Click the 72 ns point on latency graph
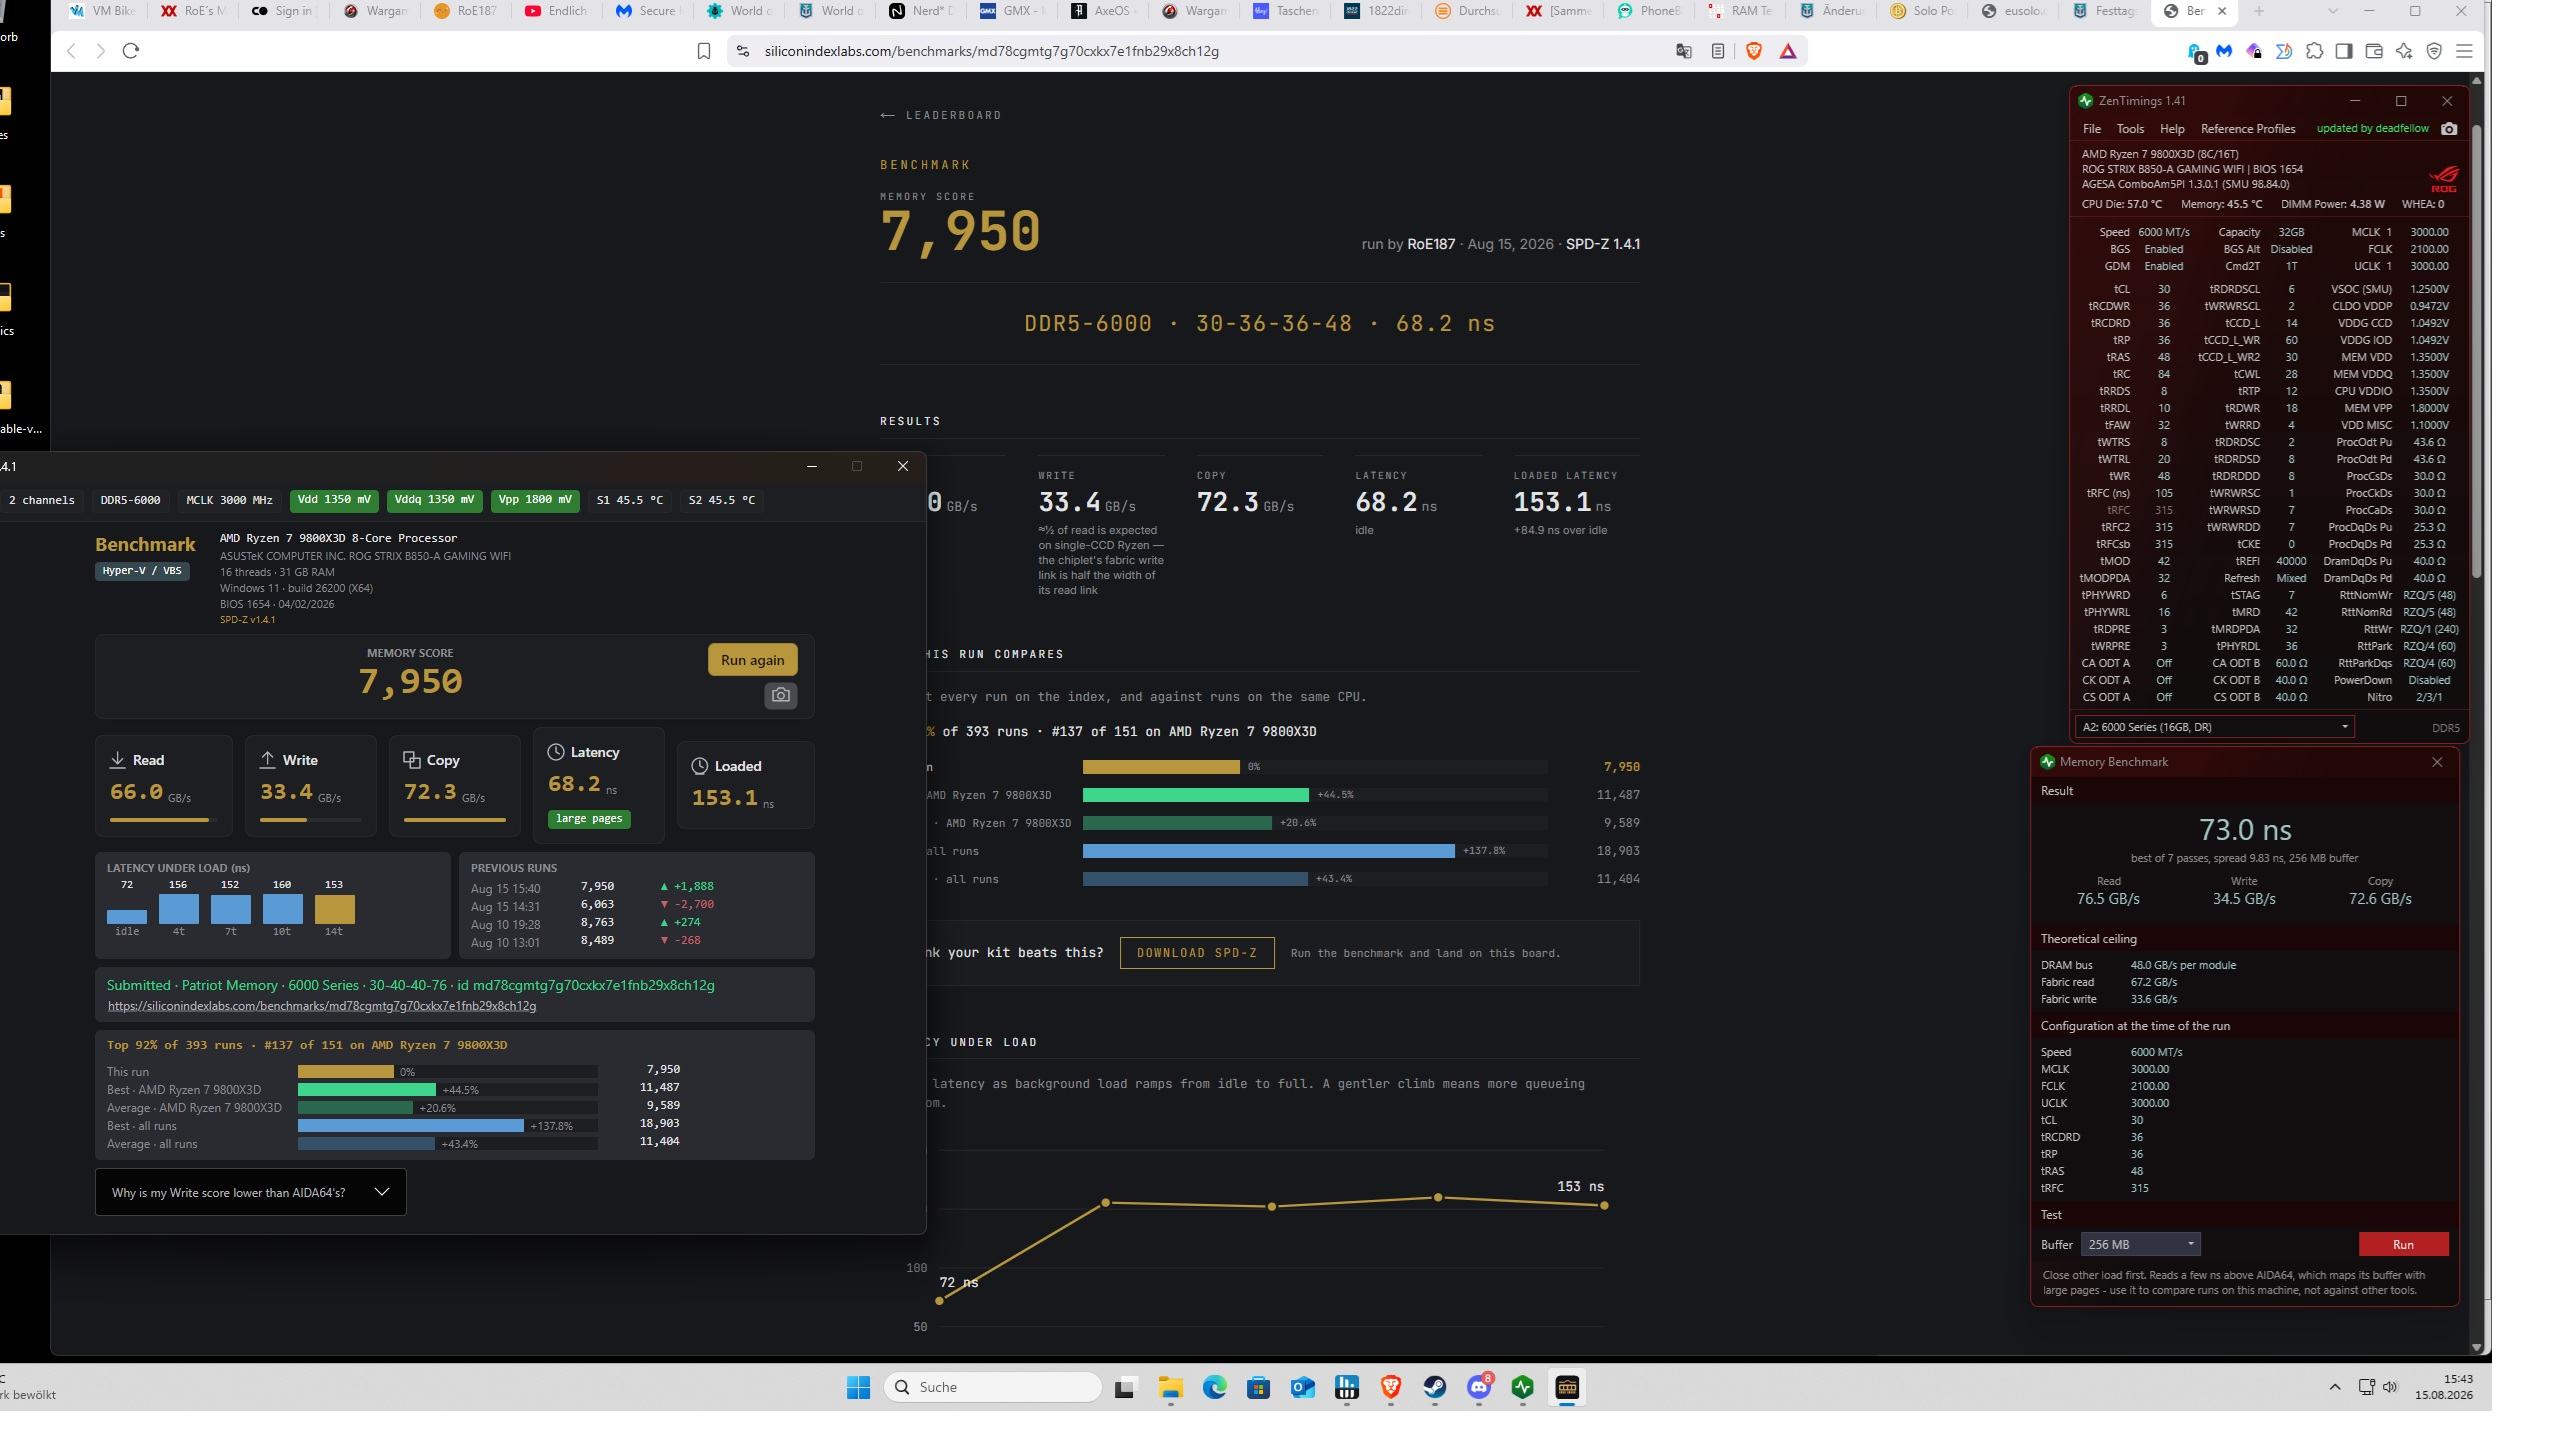The image size is (2560, 1440). tap(939, 1300)
